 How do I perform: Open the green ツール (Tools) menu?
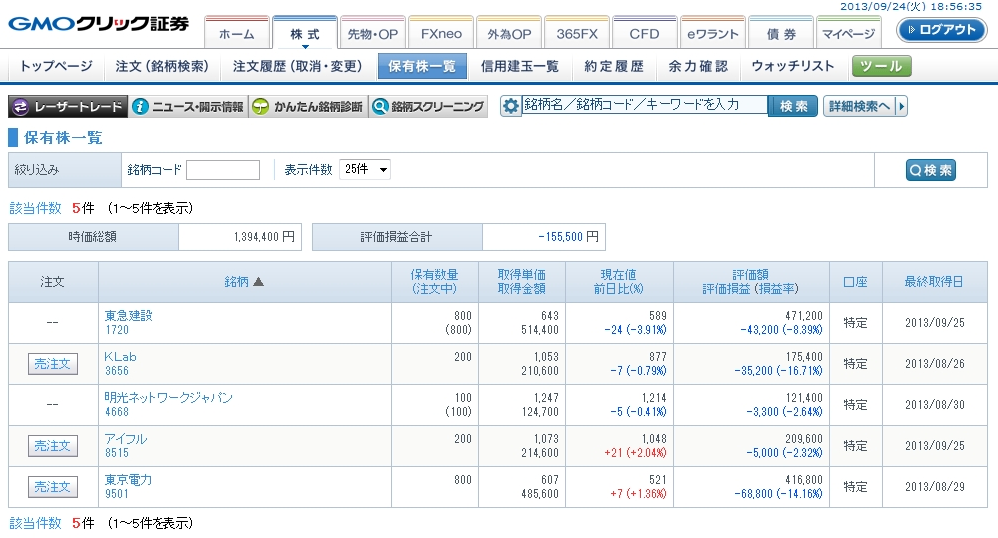(882, 67)
